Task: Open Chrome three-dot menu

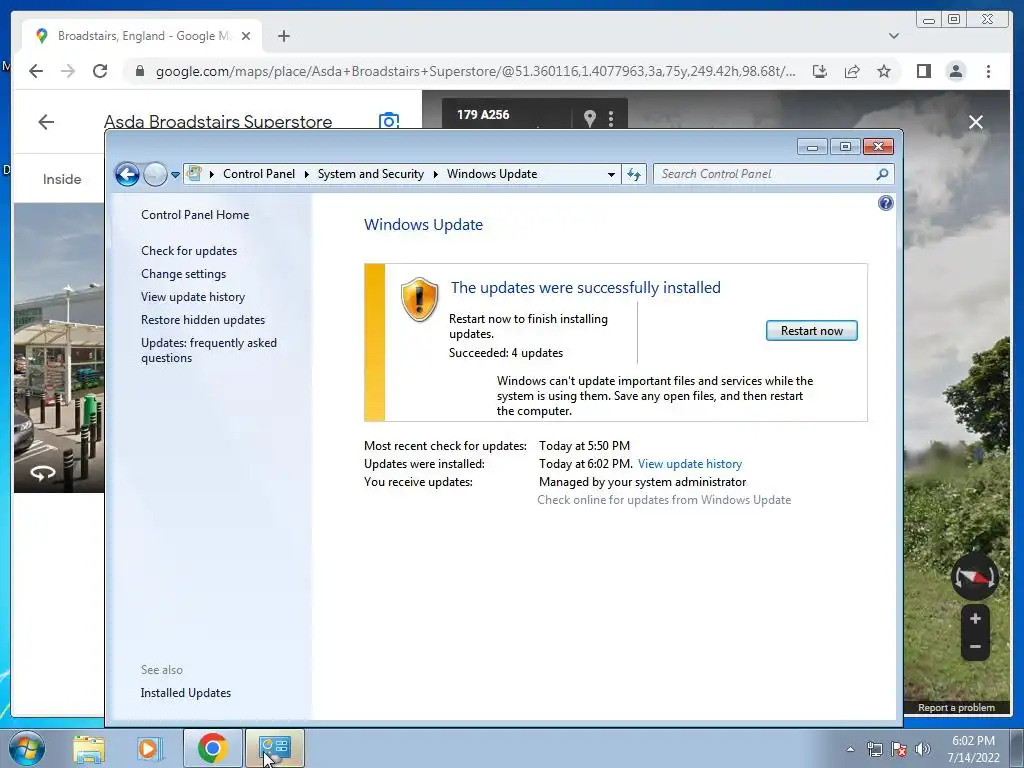Action: click(x=988, y=71)
